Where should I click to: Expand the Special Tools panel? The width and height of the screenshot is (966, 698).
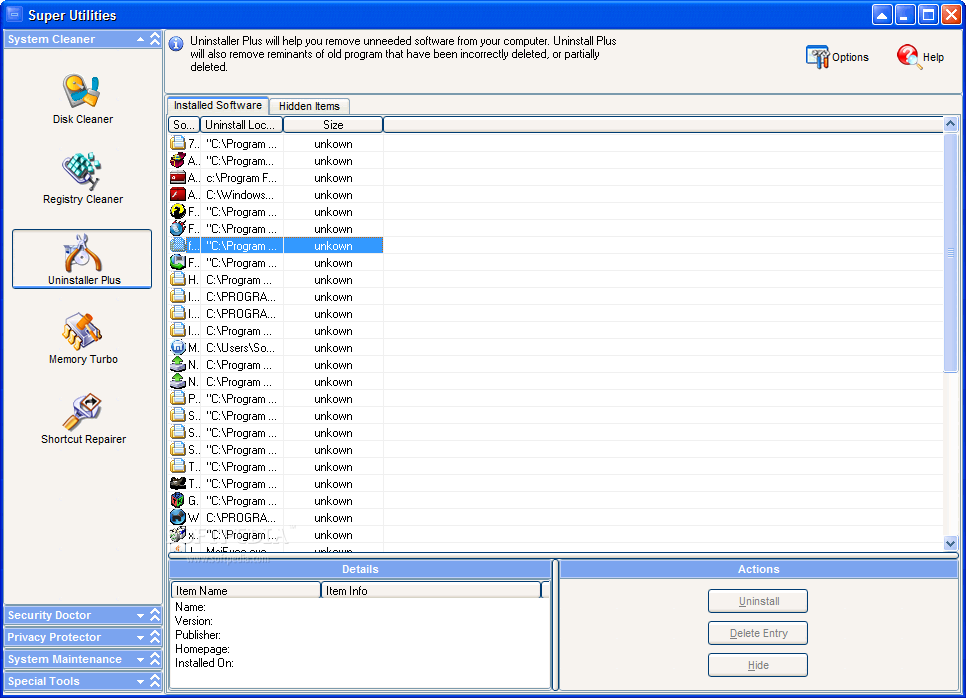(x=140, y=681)
